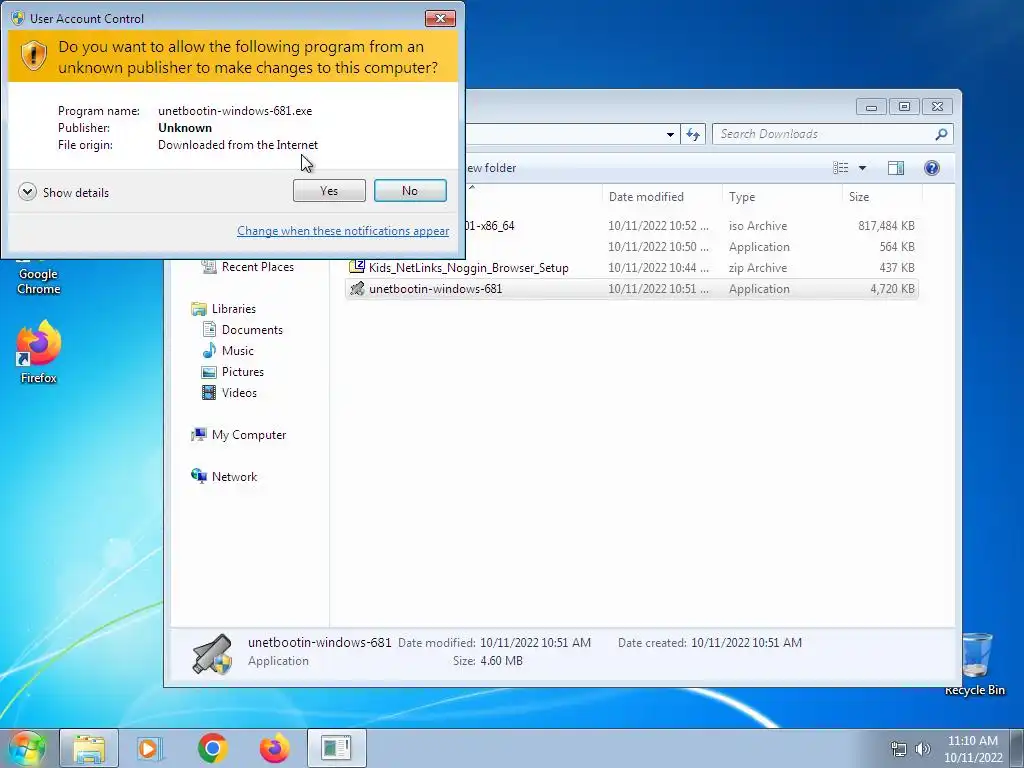Screen dimensions: 1024x768
Task: Open the volume speaker tray icon
Action: (922, 749)
